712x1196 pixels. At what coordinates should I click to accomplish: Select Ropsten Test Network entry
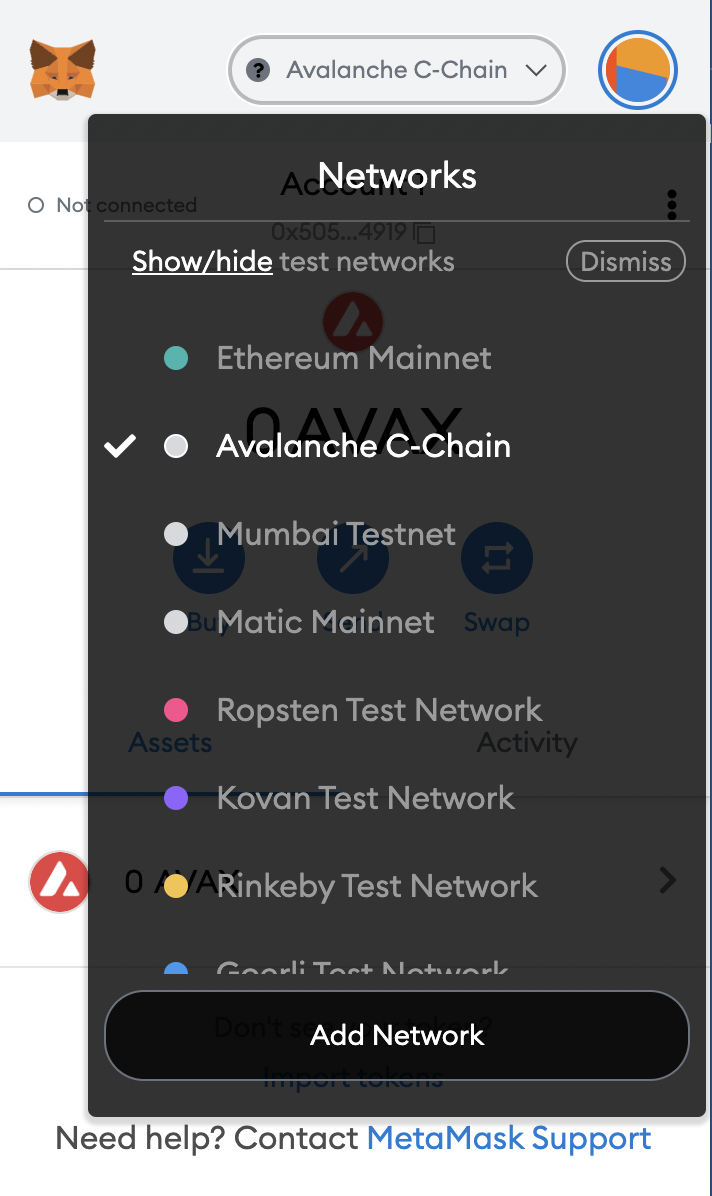379,710
